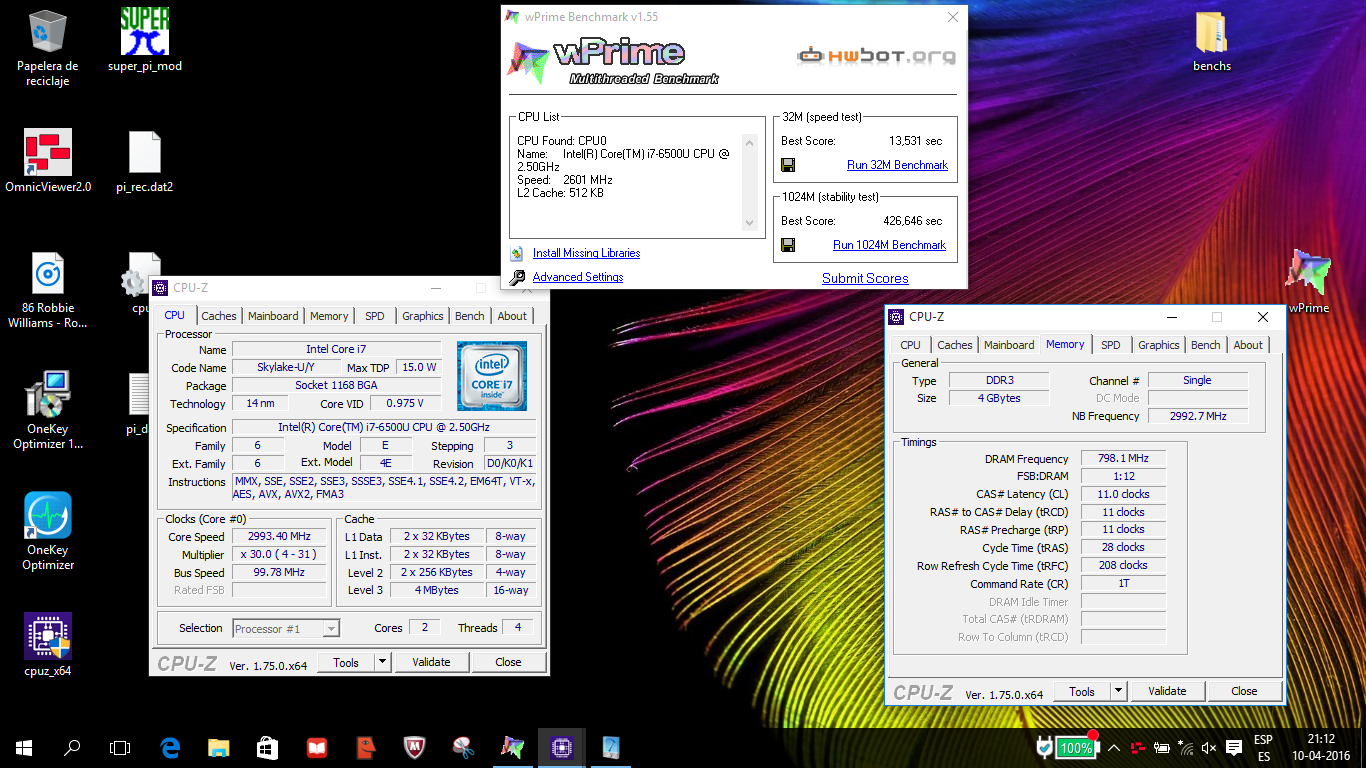Switch to Caches tab in left CPU-Z
This screenshot has height=768, width=1366.
coord(219,316)
